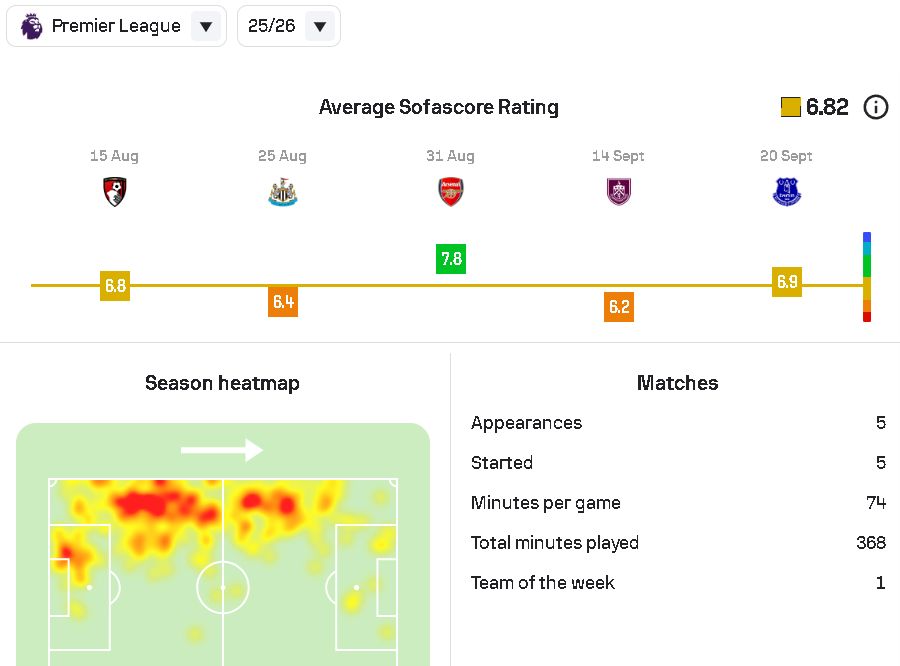Screen dimensions: 900x666
Task: Switch to the Matches section
Action: pos(677,382)
